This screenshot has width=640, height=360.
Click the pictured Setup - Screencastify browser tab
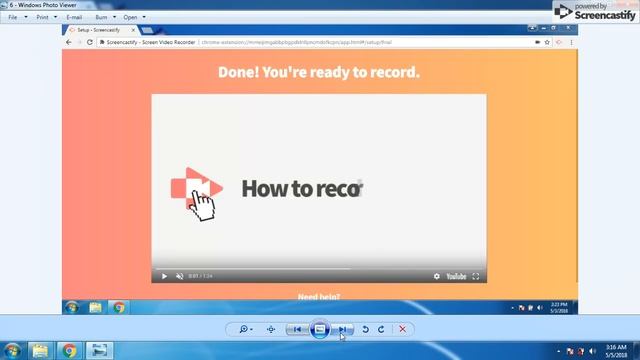pos(101,30)
